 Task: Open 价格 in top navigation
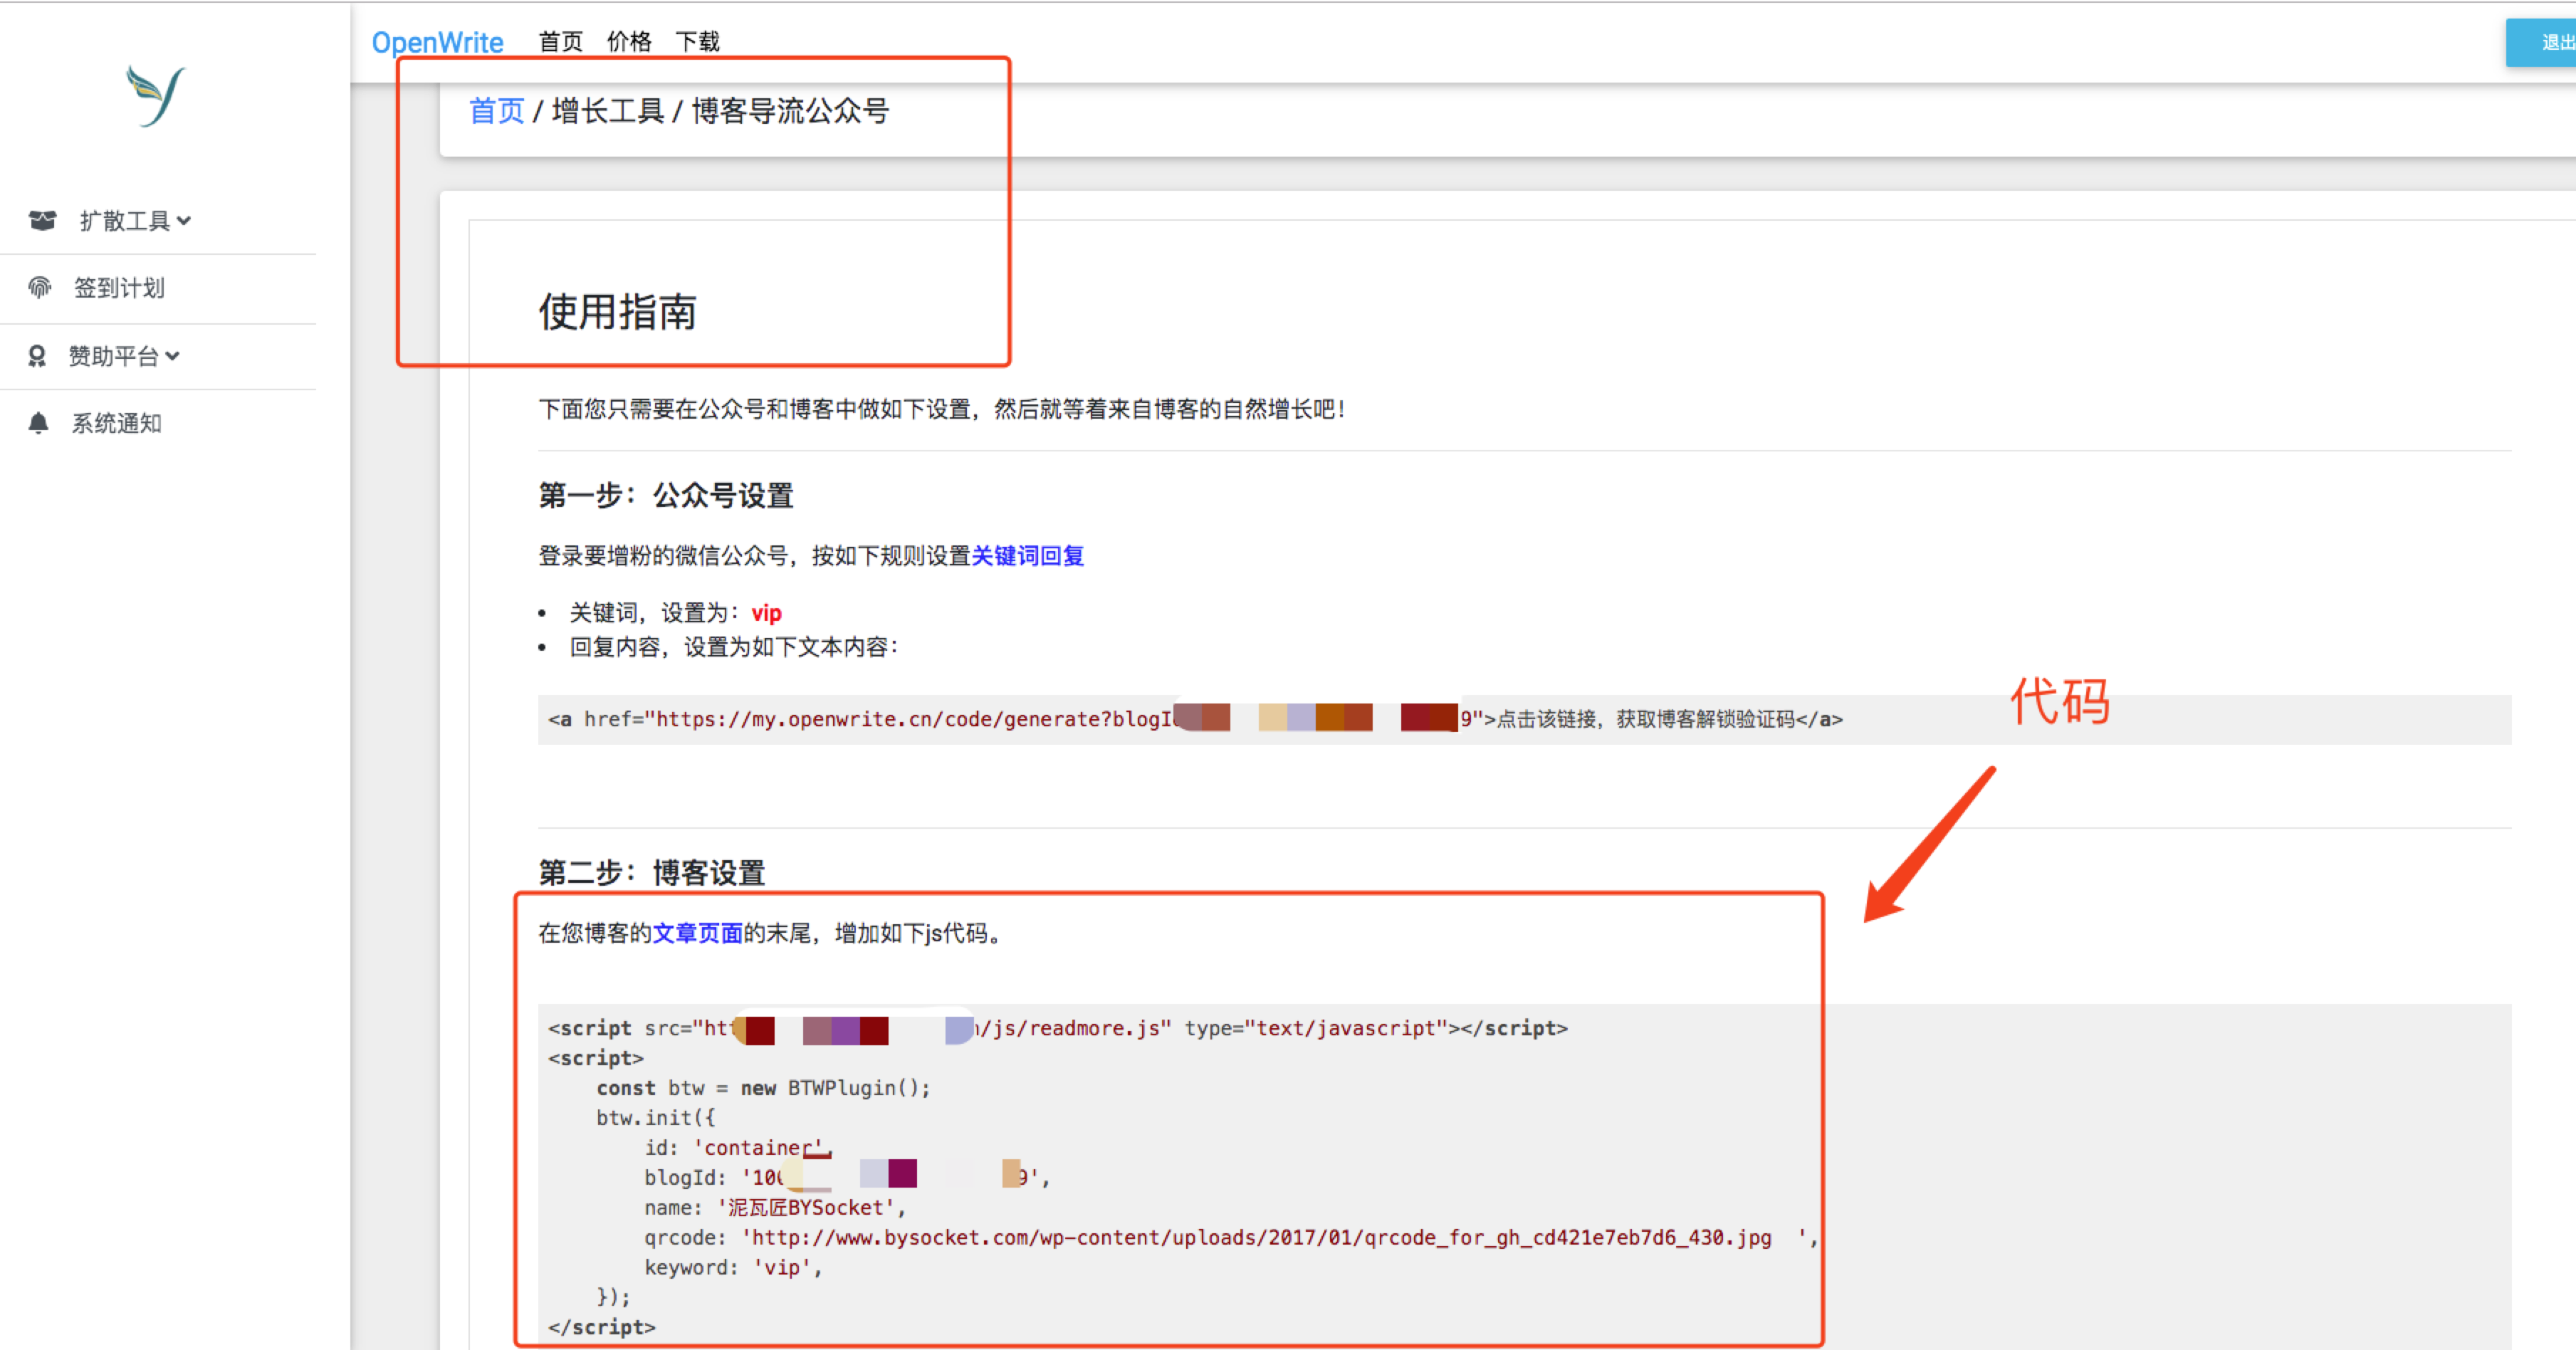(x=629, y=42)
